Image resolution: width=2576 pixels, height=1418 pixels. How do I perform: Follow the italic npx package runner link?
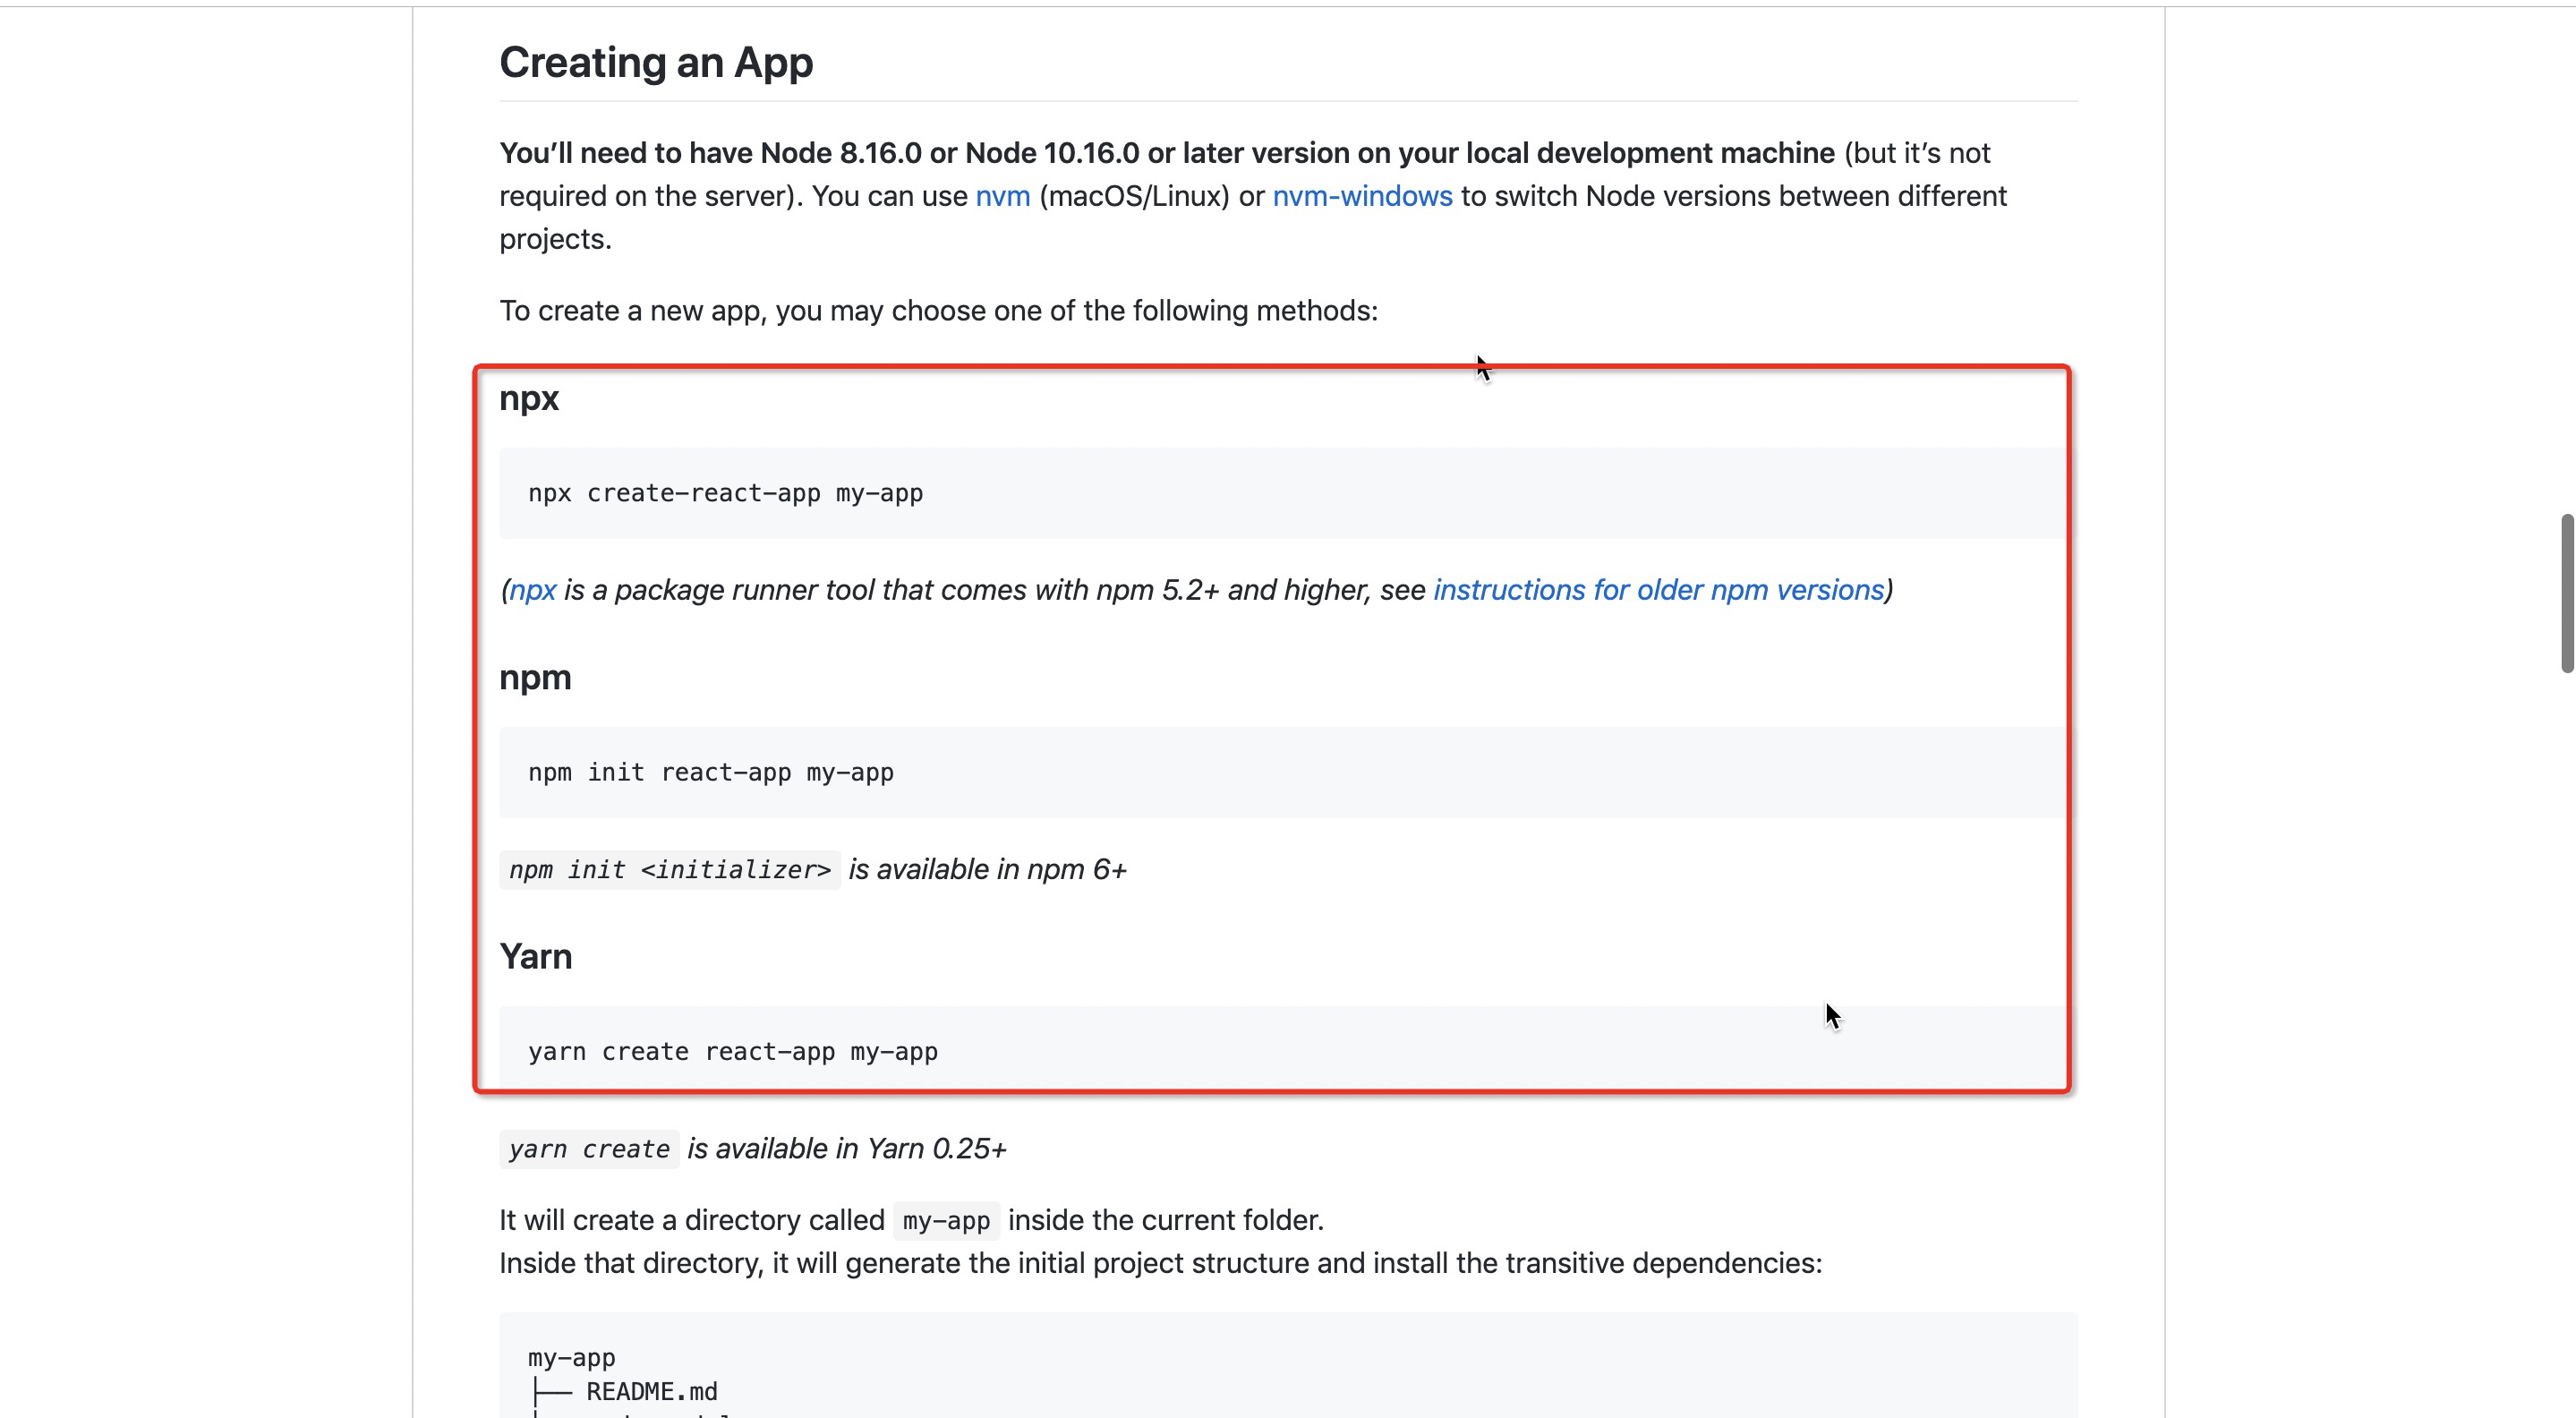click(532, 590)
